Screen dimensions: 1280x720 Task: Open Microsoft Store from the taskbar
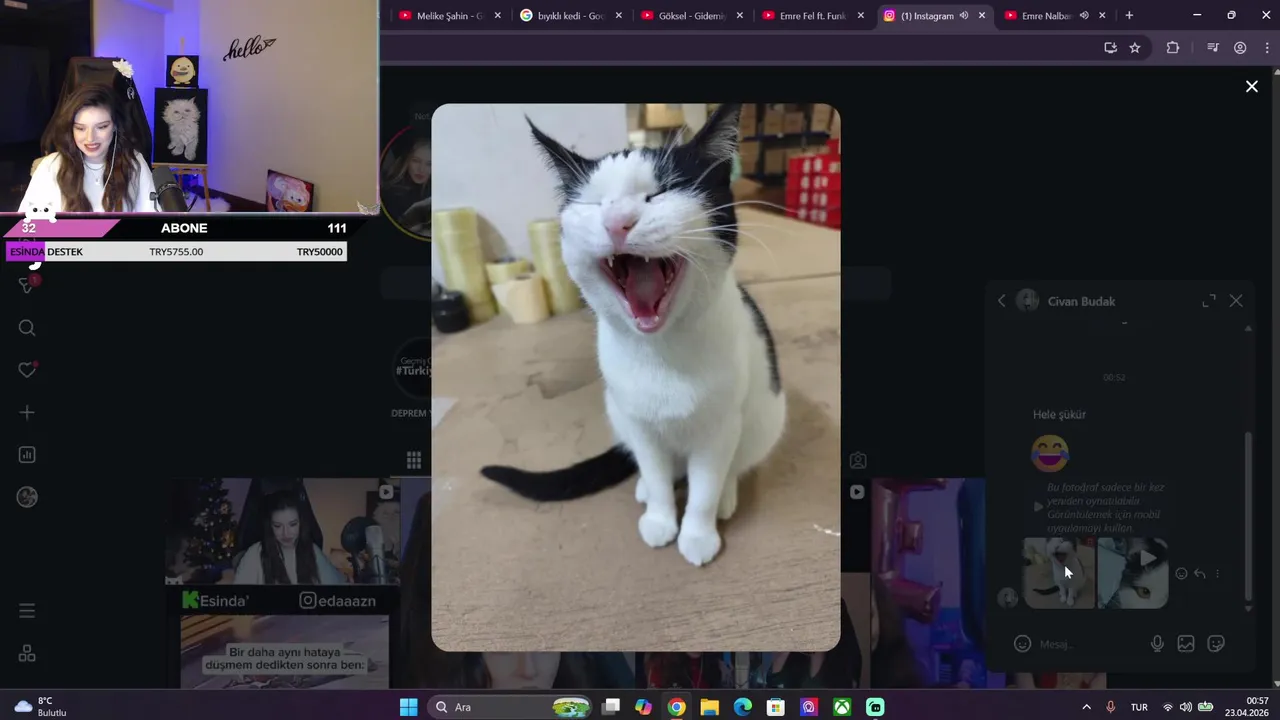(x=775, y=707)
